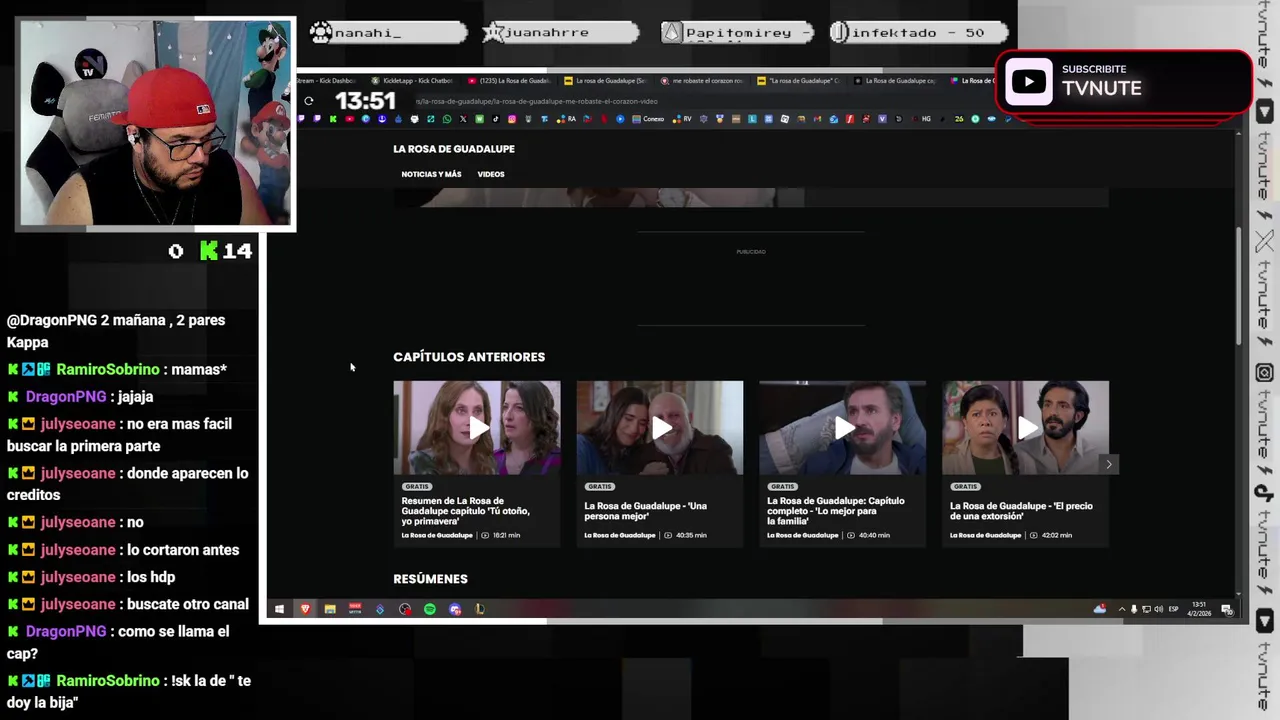Show hidden system tray icons
The width and height of the screenshot is (1280, 720).
[1122, 609]
